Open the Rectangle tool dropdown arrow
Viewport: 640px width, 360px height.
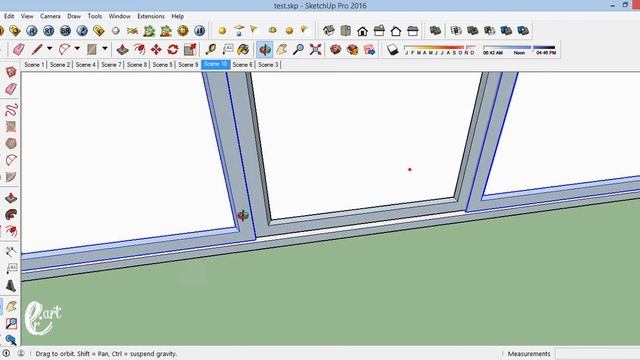105,49
